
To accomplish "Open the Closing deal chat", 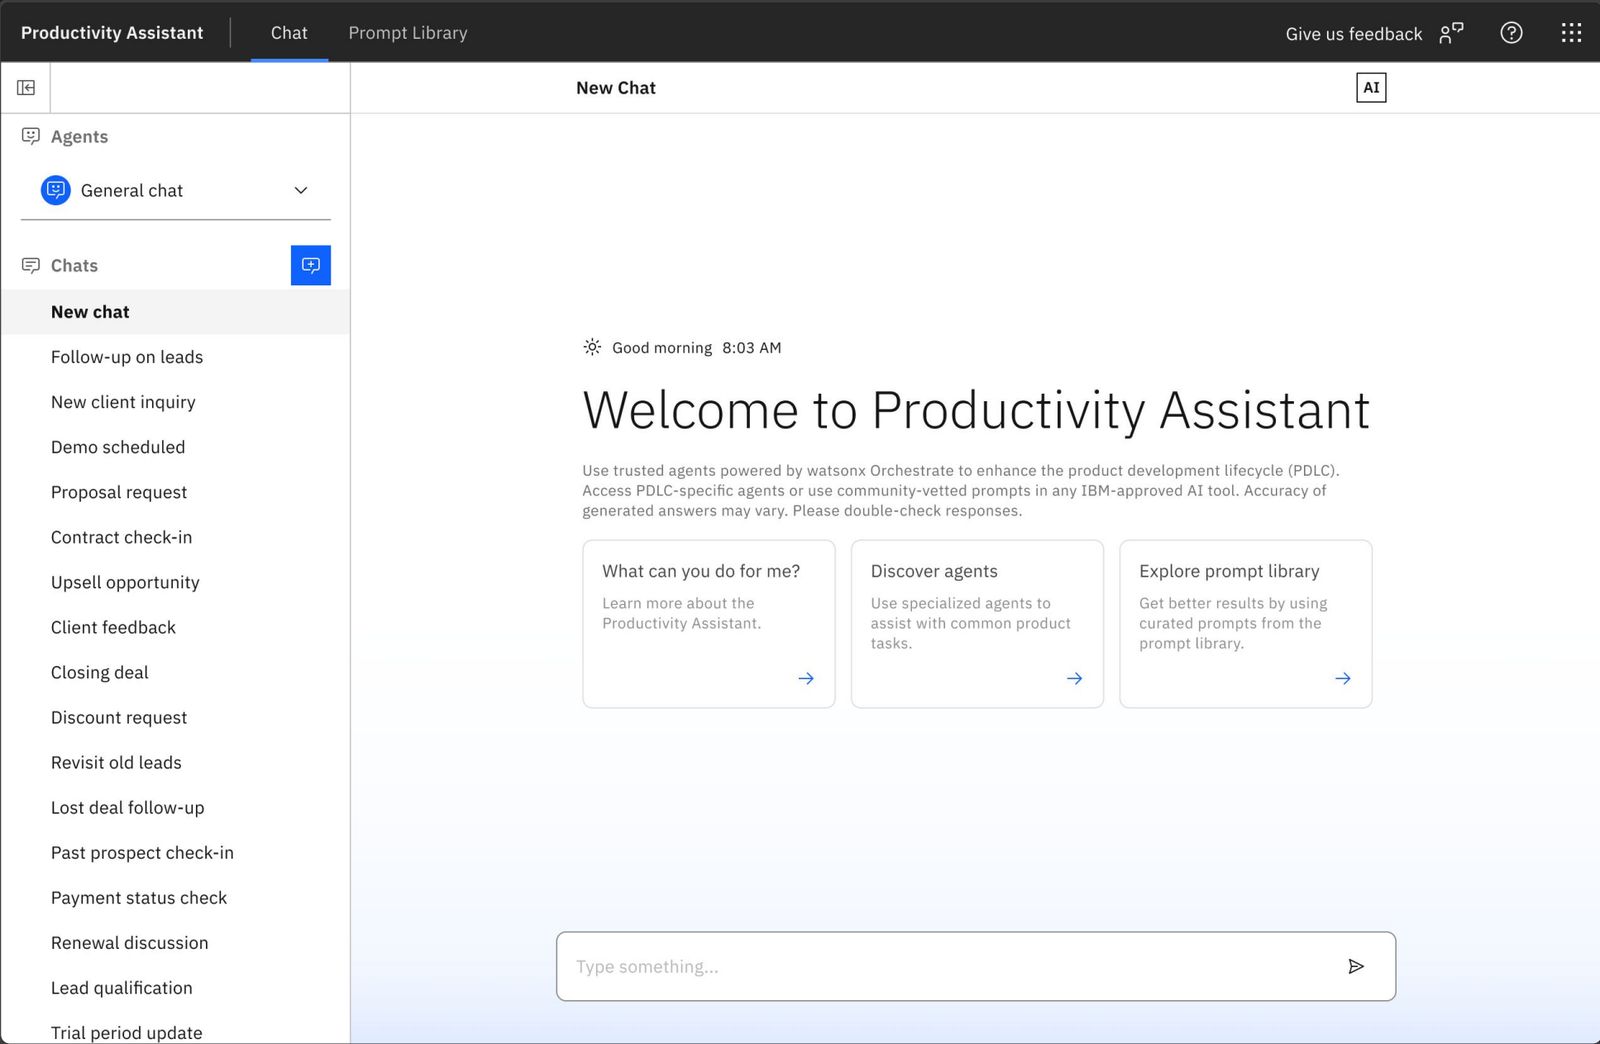I will pos(175,672).
